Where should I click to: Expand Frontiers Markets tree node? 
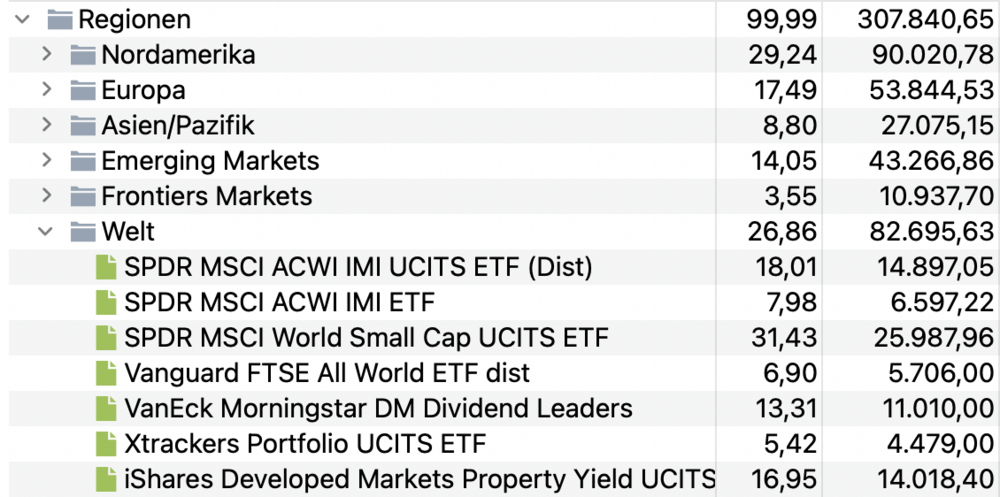tap(46, 196)
